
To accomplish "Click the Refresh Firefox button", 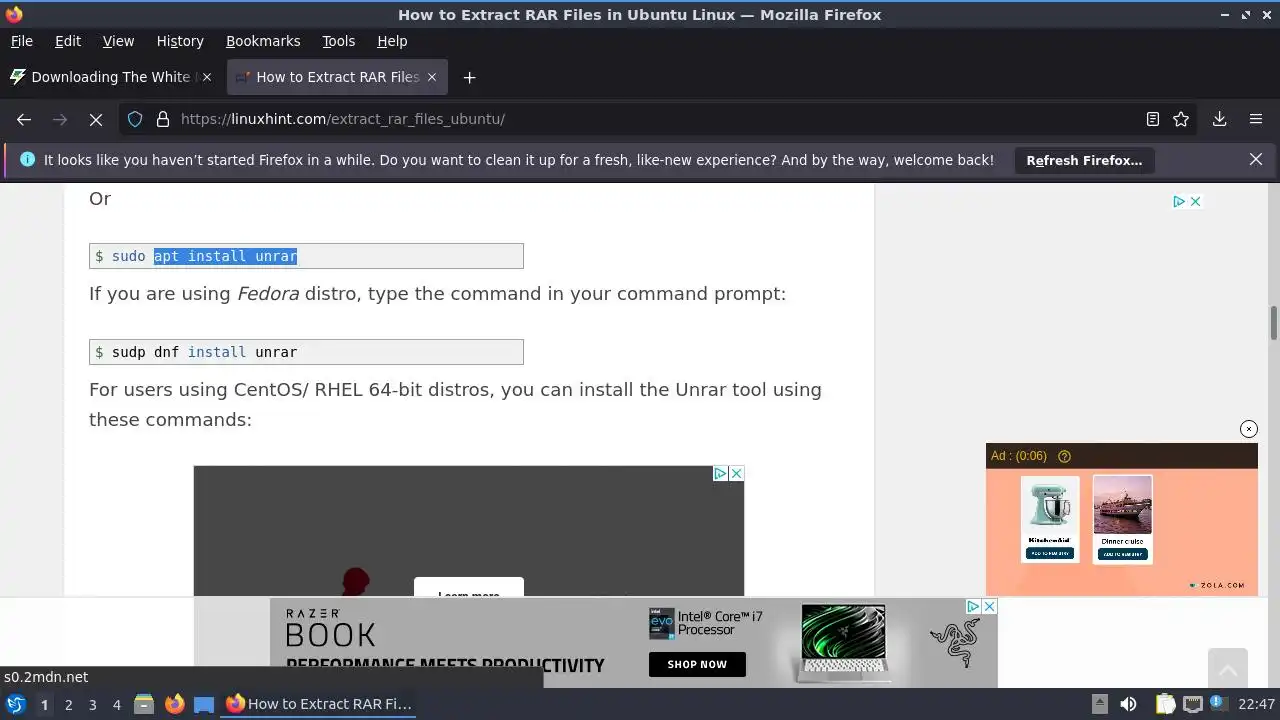I will pyautogui.click(x=1084, y=160).
